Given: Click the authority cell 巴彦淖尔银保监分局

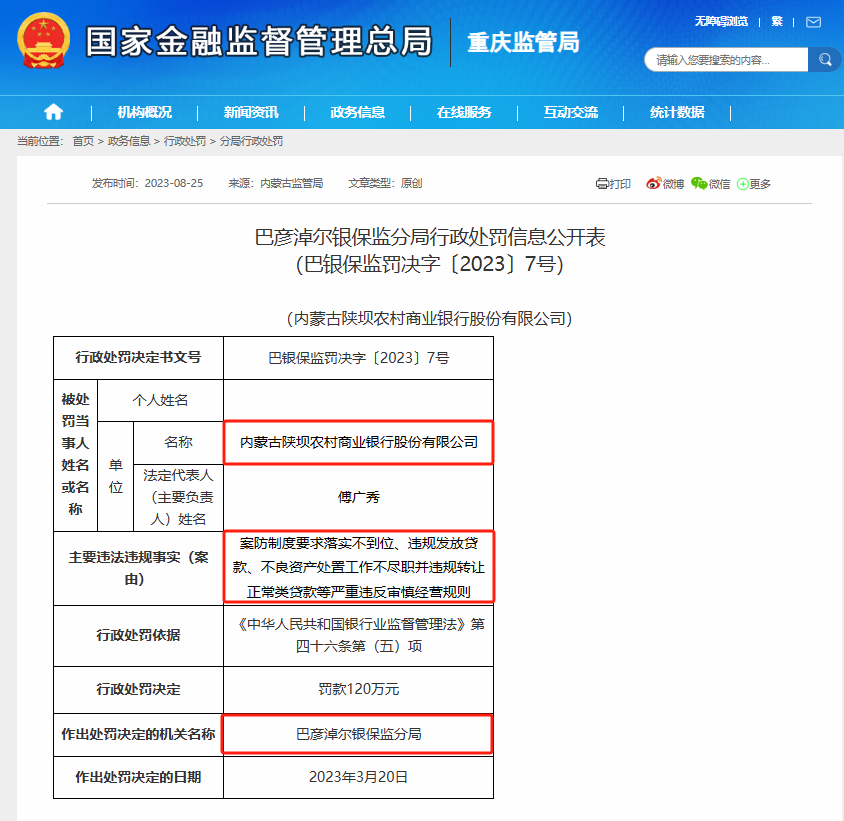Looking at the screenshot, I should (x=357, y=734).
